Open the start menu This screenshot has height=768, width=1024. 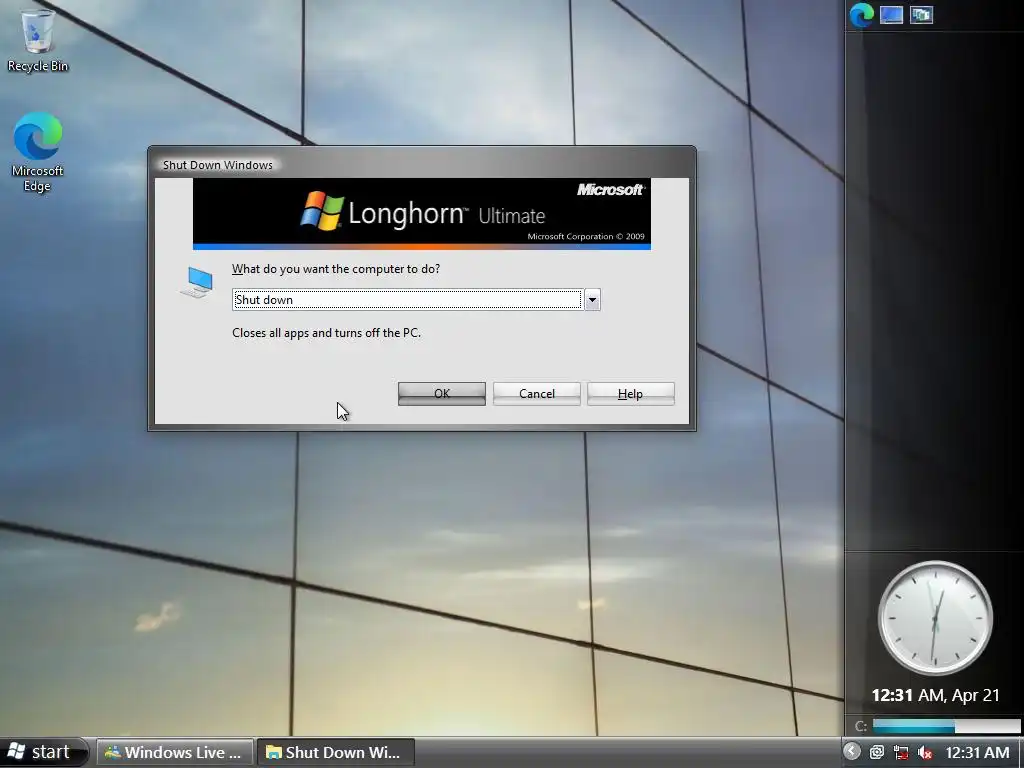coord(42,752)
